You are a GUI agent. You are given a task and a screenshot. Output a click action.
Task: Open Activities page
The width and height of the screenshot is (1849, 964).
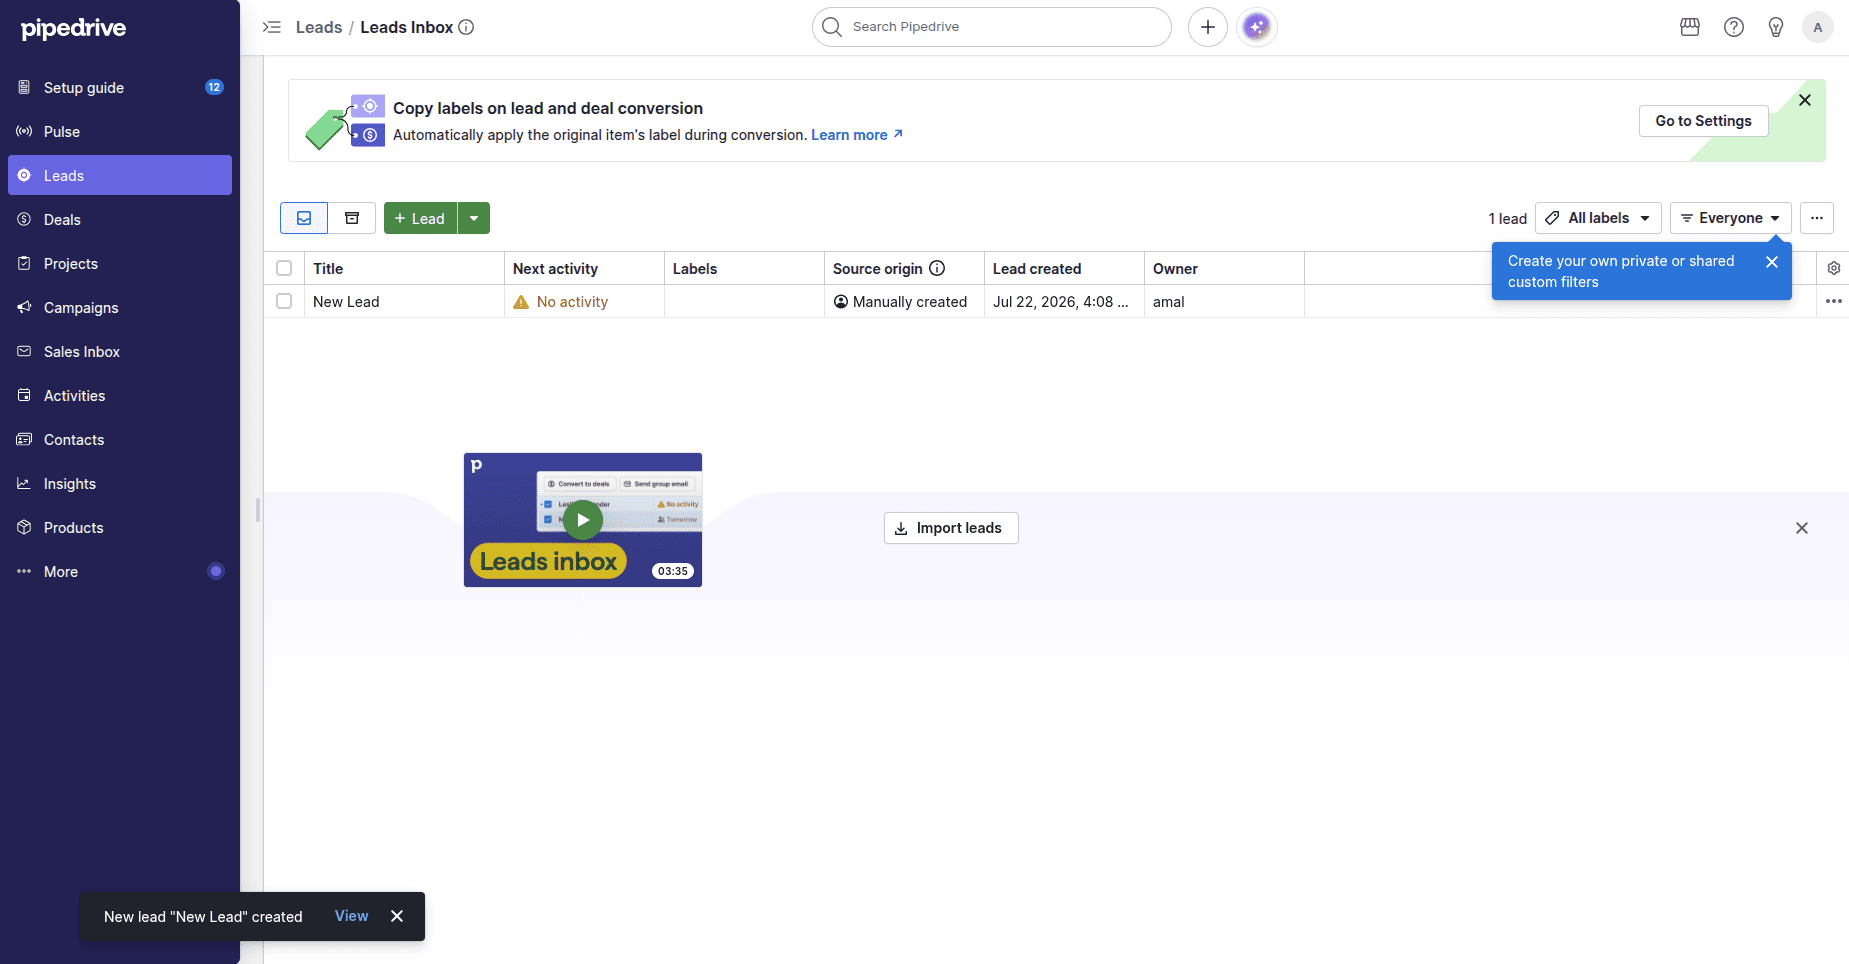tap(120, 395)
